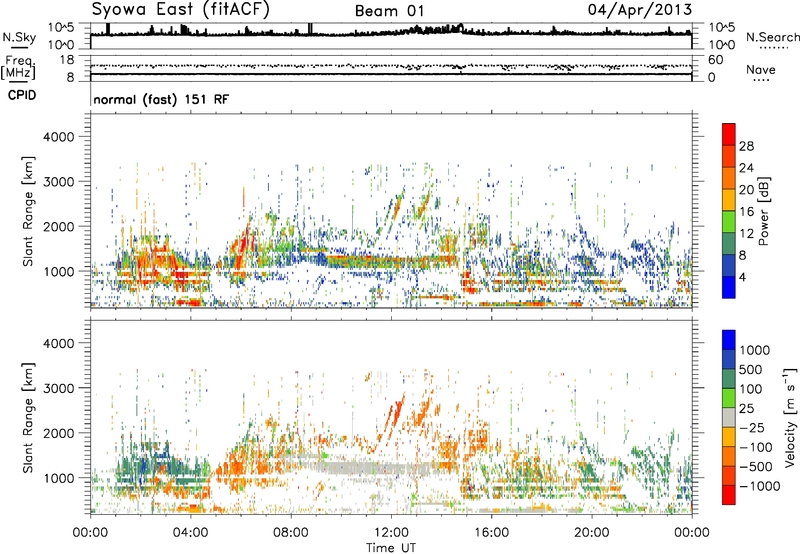The width and height of the screenshot is (800, 554).
Task: Click the "100" label on velocity colorbar
Action: (x=751, y=389)
